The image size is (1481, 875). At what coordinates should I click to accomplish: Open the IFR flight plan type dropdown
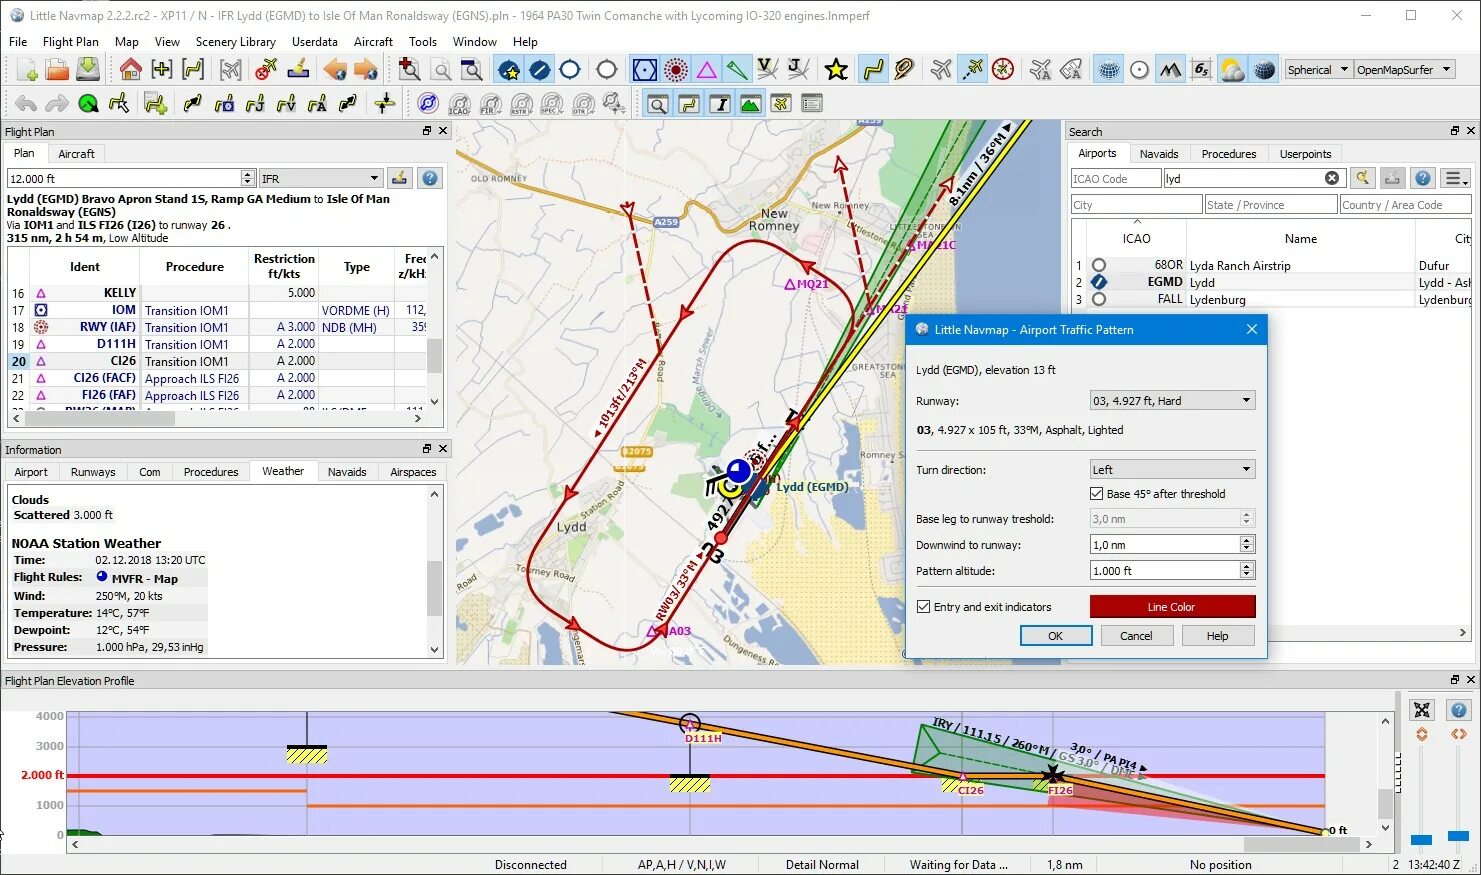coord(320,178)
